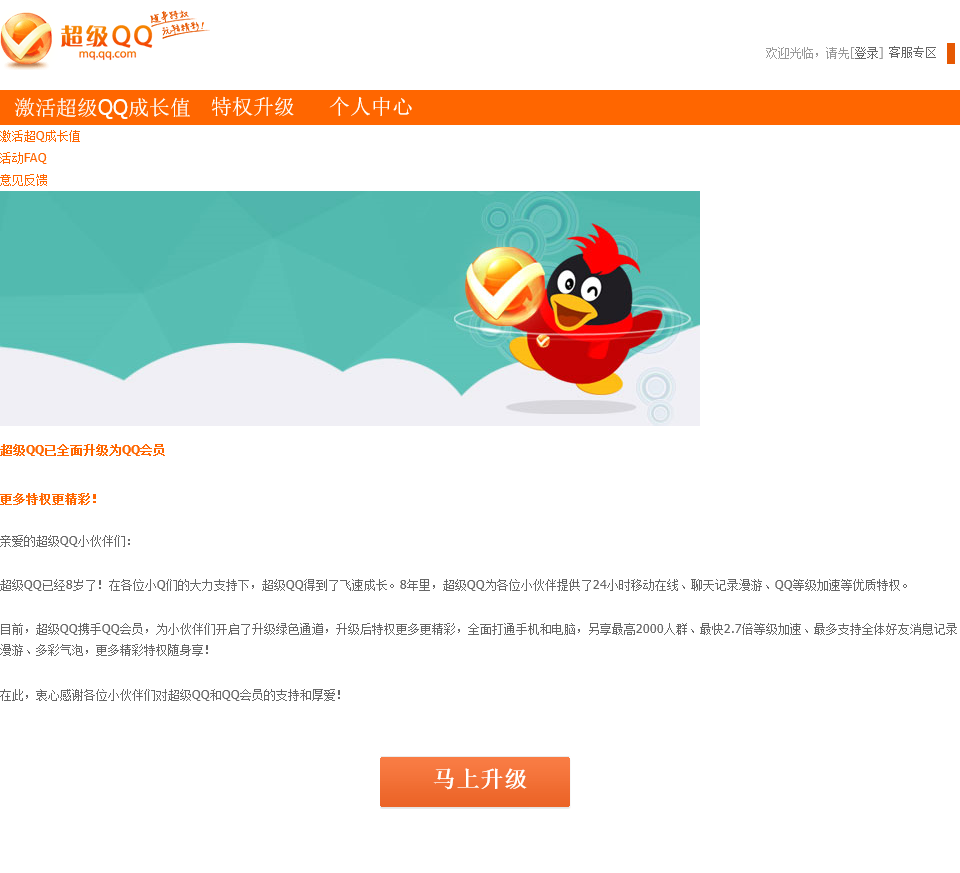Switch to the 特权升级 navigation tab
Screen dimensions: 960x873
(x=253, y=107)
